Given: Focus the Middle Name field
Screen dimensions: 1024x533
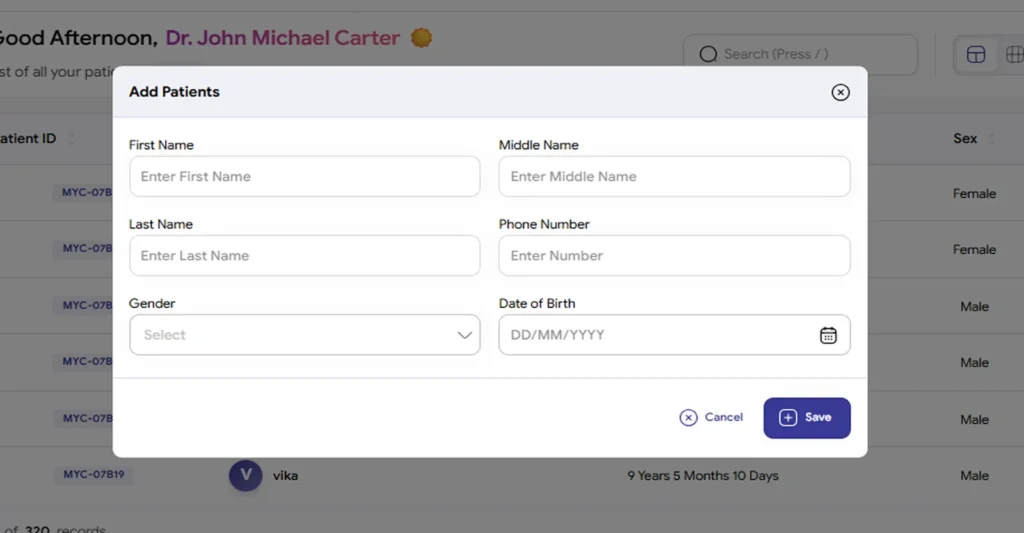Looking at the screenshot, I should [675, 176].
